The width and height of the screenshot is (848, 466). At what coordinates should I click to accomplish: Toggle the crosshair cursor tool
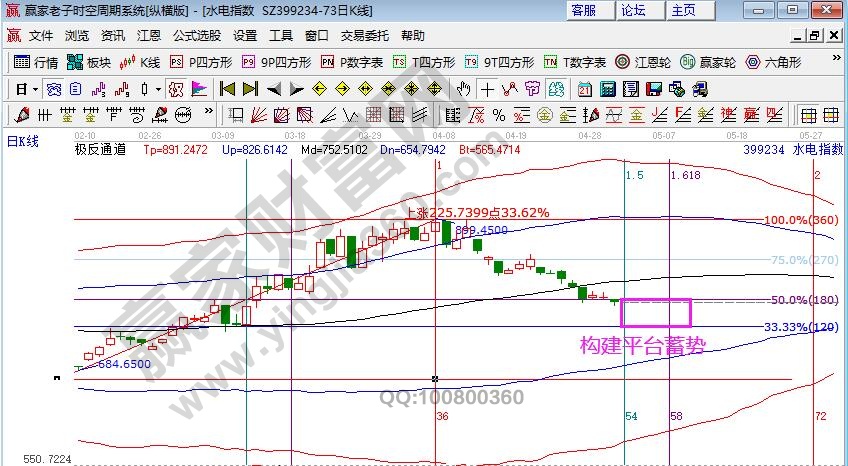485,88
